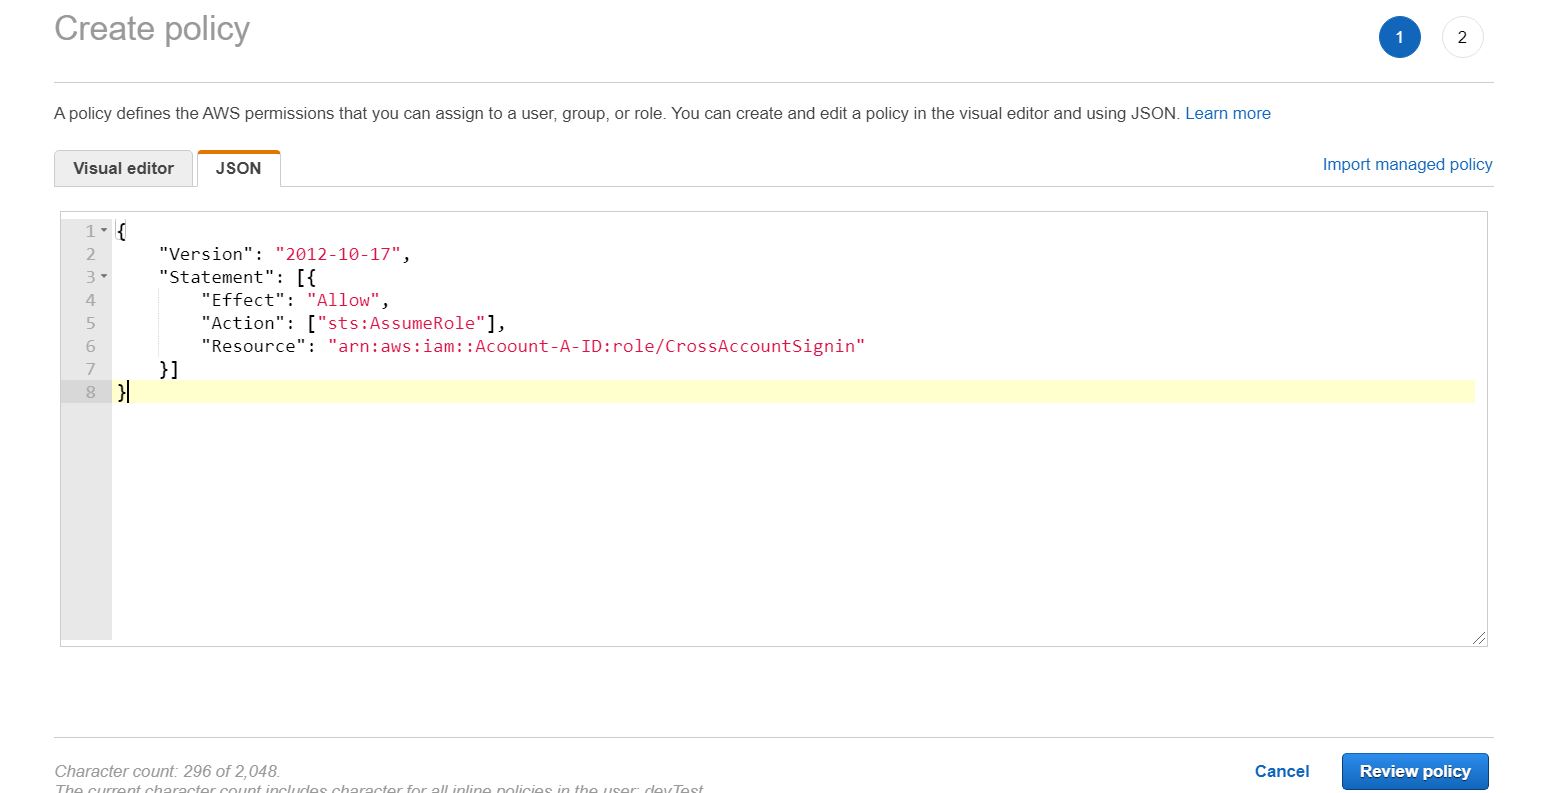Screen dimensions: 1543x793
Task: Place cursor in the "sts:AssumeRole" action string
Action: point(401,323)
